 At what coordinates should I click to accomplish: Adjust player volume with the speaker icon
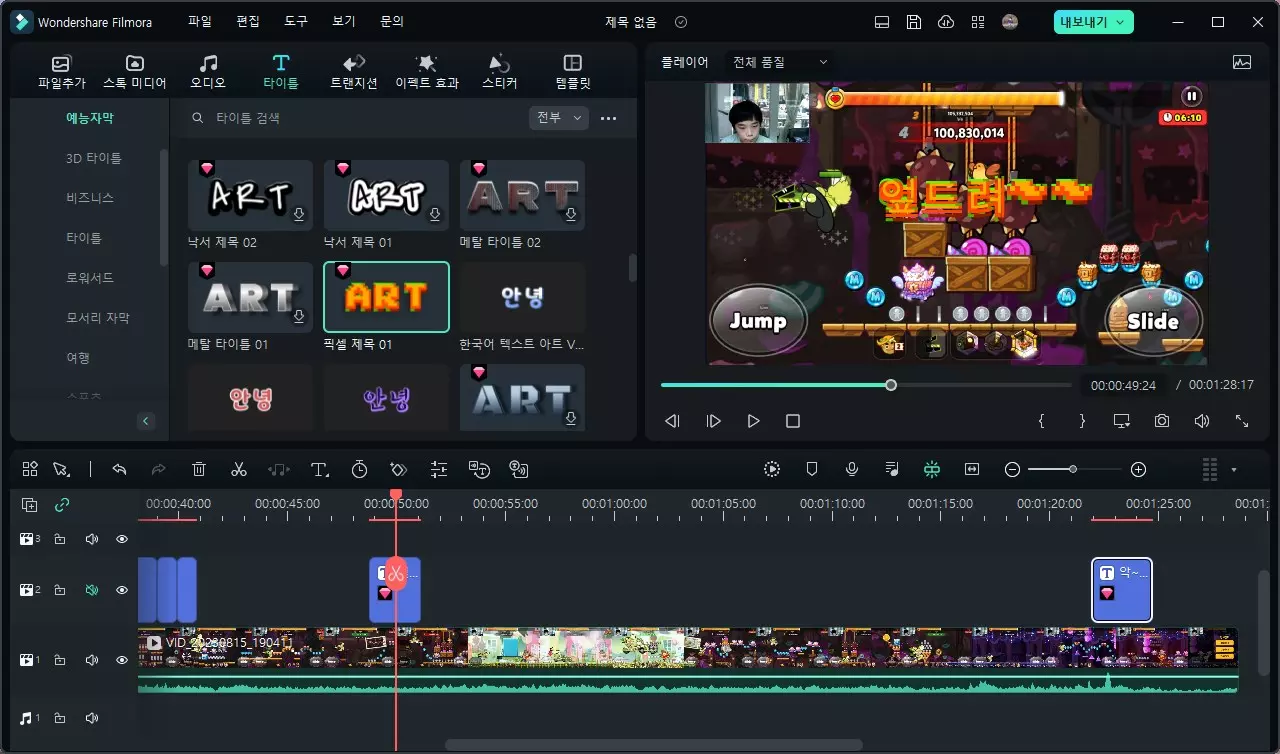[x=1202, y=421]
